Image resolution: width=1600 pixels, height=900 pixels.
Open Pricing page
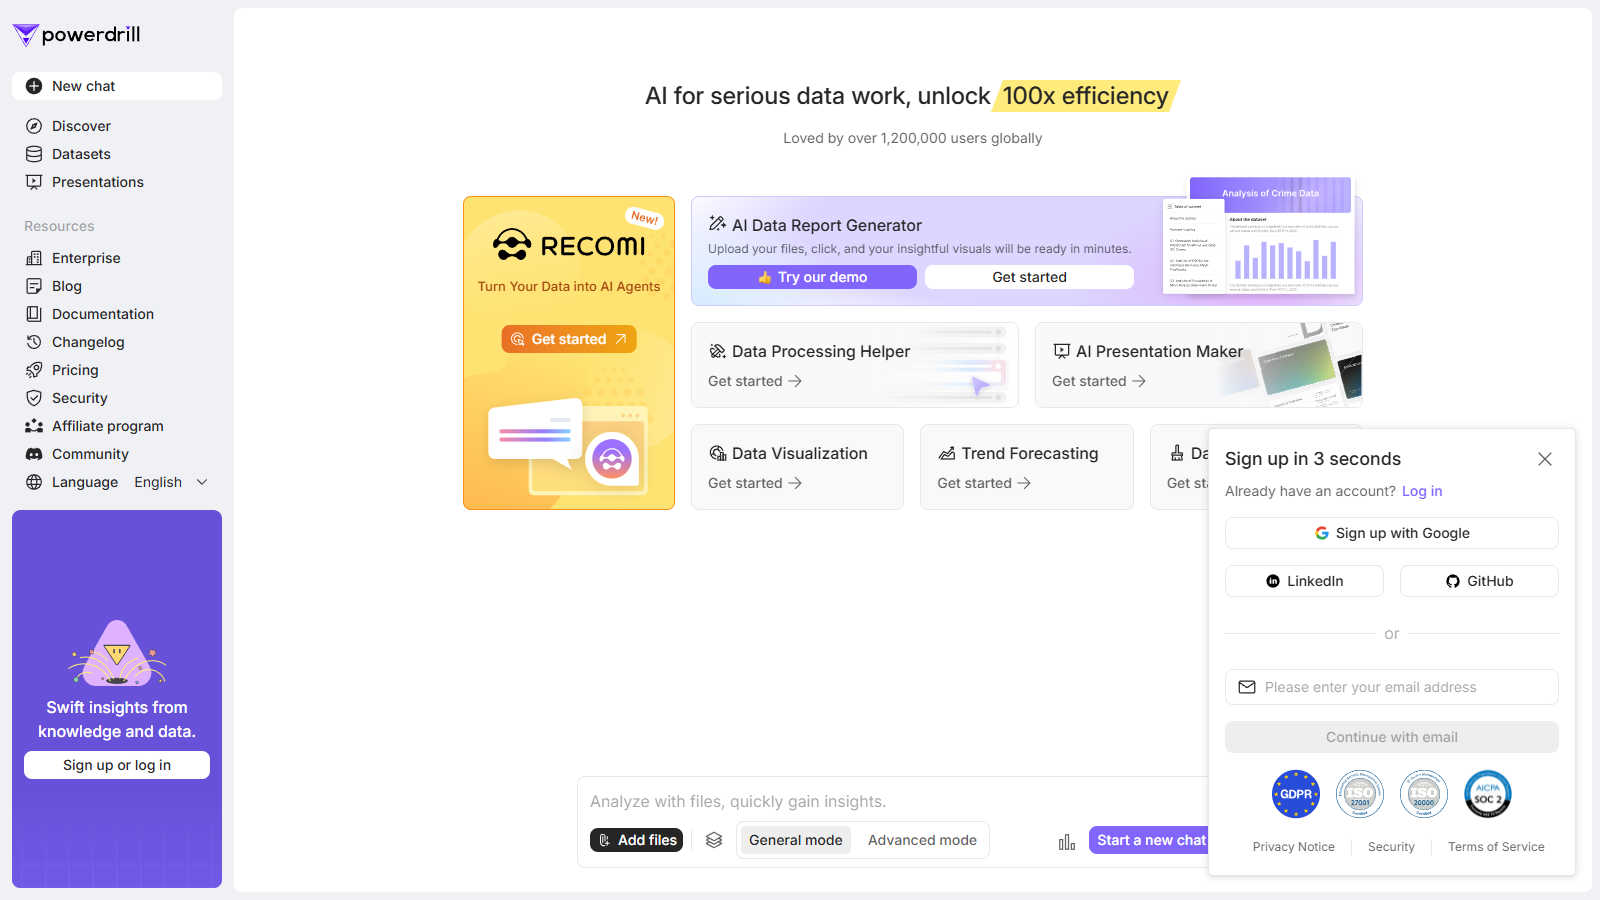[x=117, y=370]
